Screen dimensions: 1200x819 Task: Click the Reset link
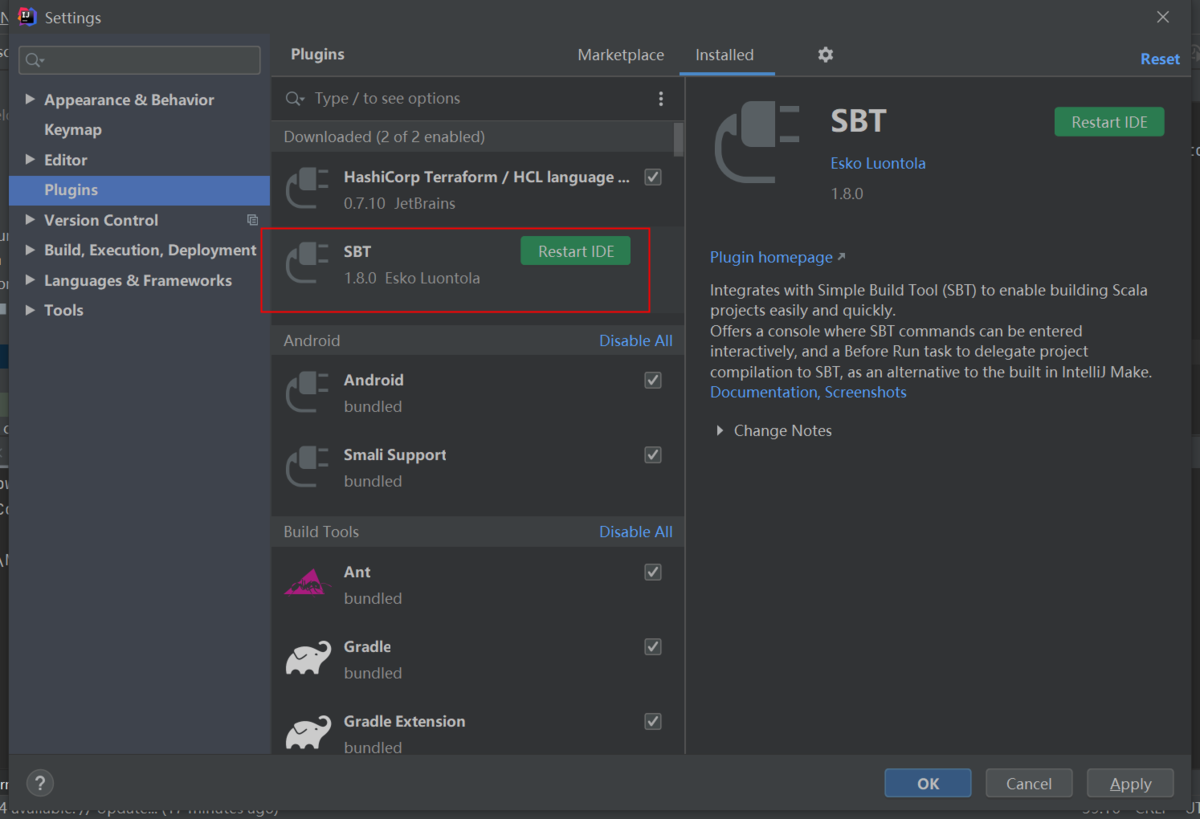click(x=1160, y=59)
